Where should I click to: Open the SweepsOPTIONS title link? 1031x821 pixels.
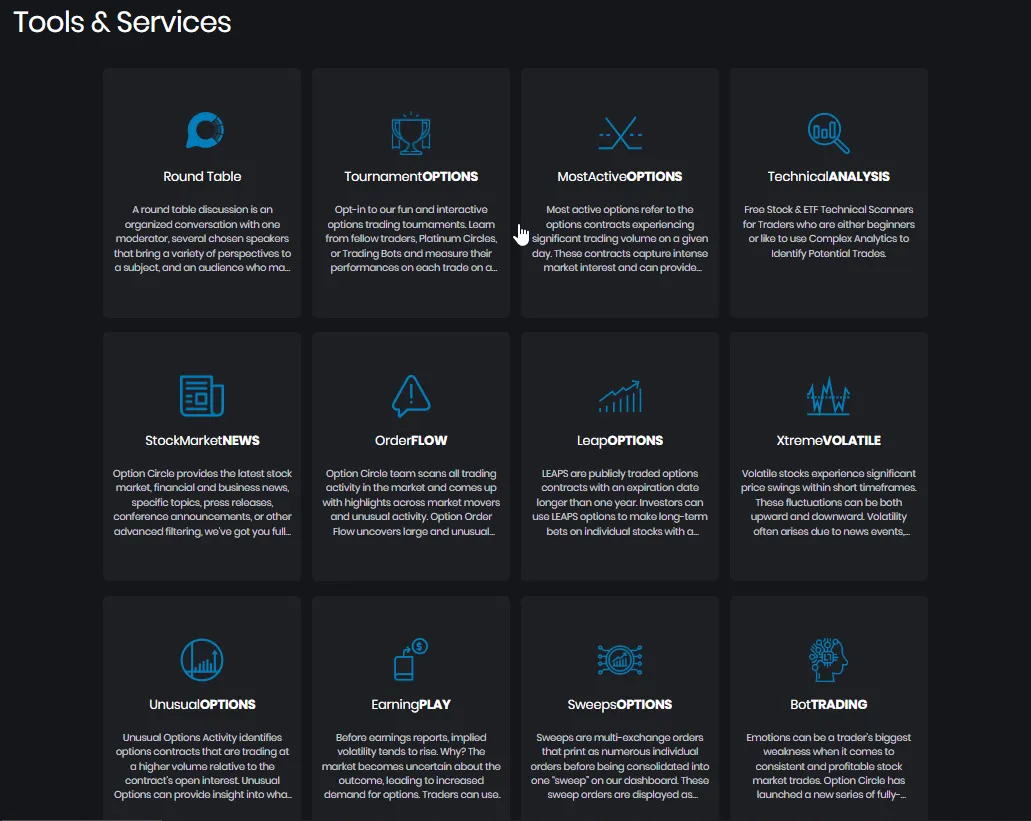click(620, 705)
